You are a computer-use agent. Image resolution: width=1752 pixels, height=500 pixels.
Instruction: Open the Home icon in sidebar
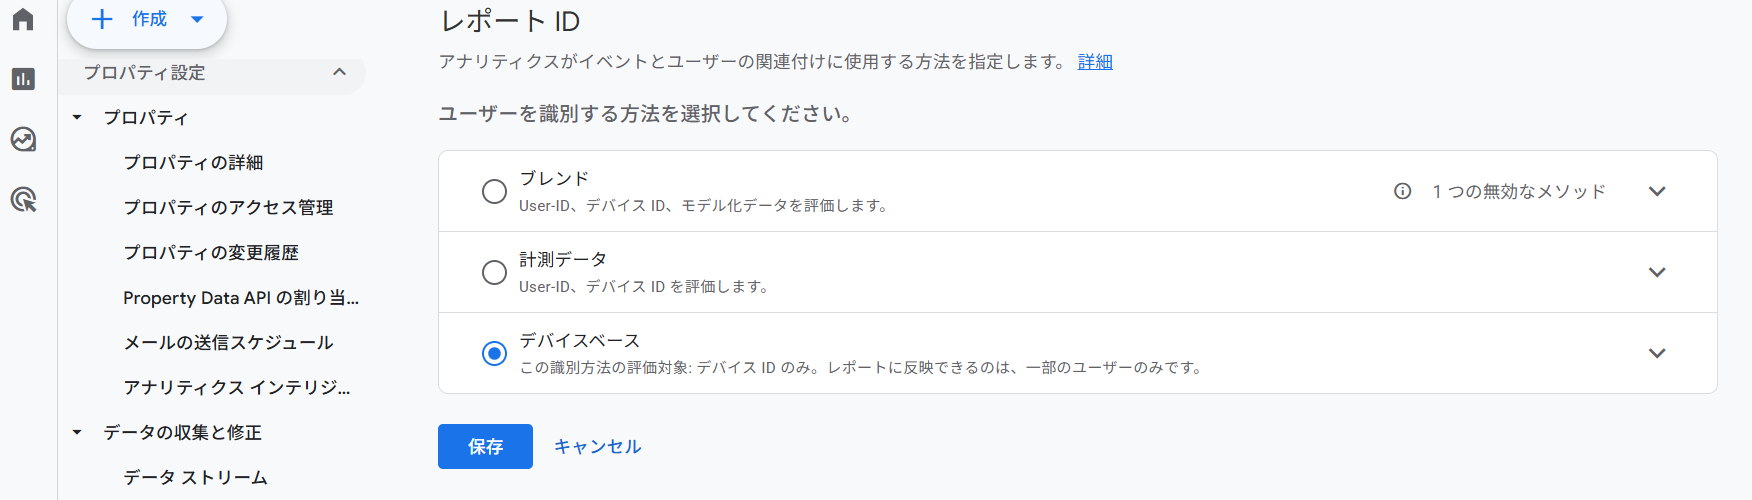tap(23, 19)
